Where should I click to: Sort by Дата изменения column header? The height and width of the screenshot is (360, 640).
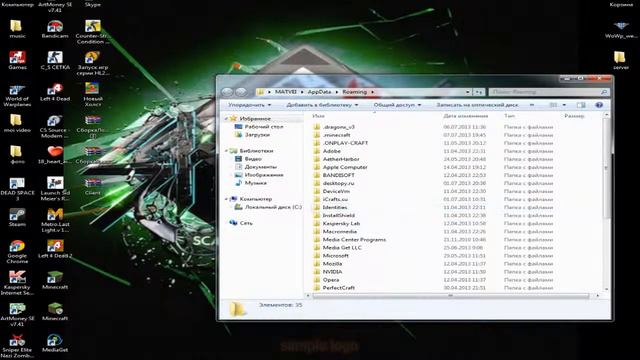click(x=470, y=116)
